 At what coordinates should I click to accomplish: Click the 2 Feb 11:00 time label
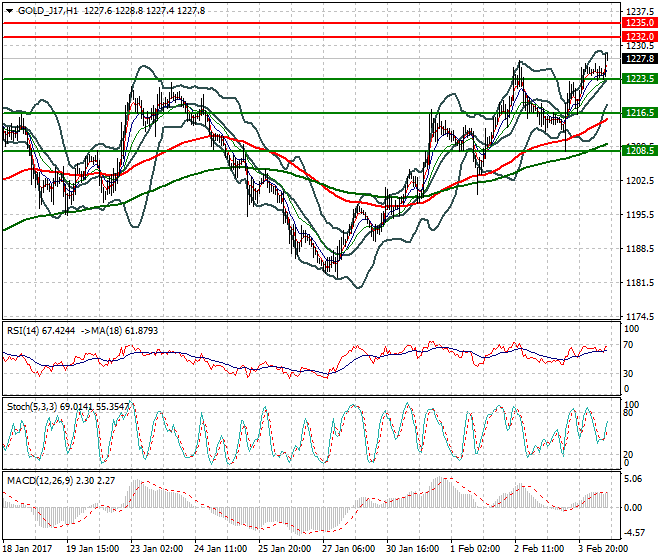pos(539,549)
